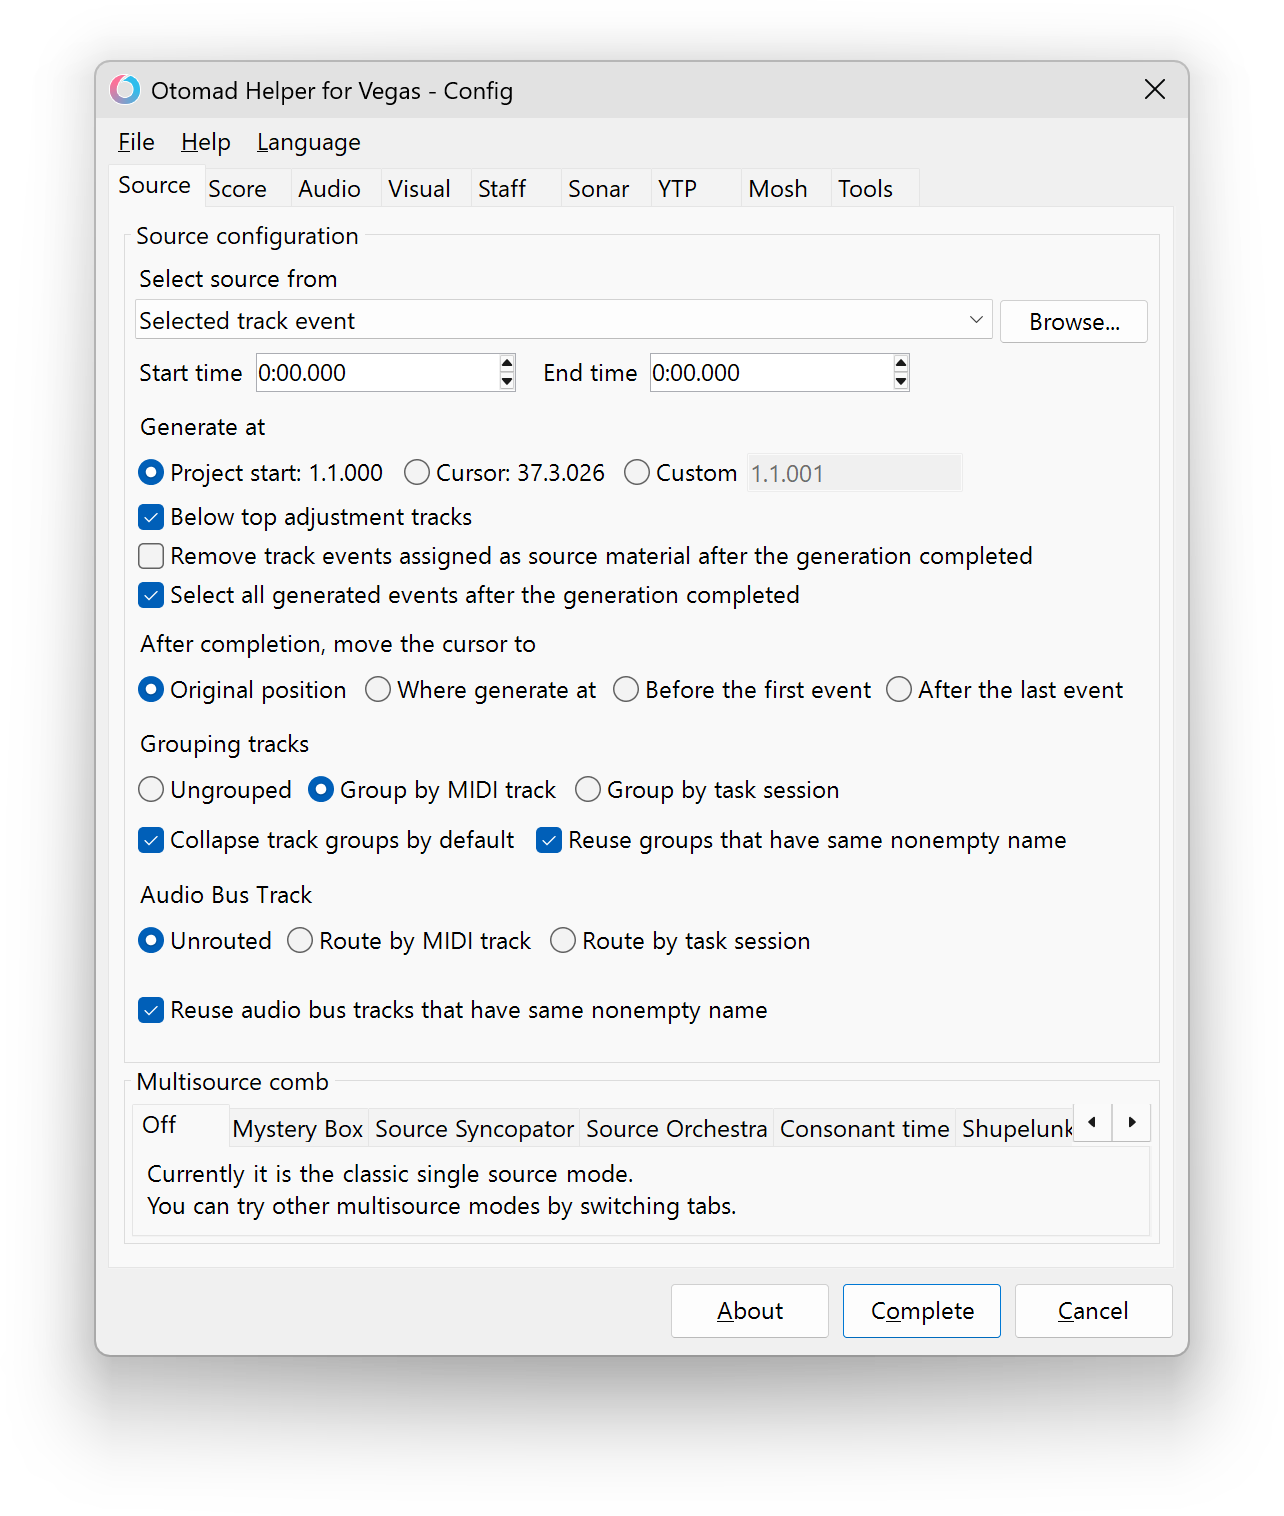This screenshot has width=1284, height=1516.
Task: Click the About button
Action: tap(750, 1311)
